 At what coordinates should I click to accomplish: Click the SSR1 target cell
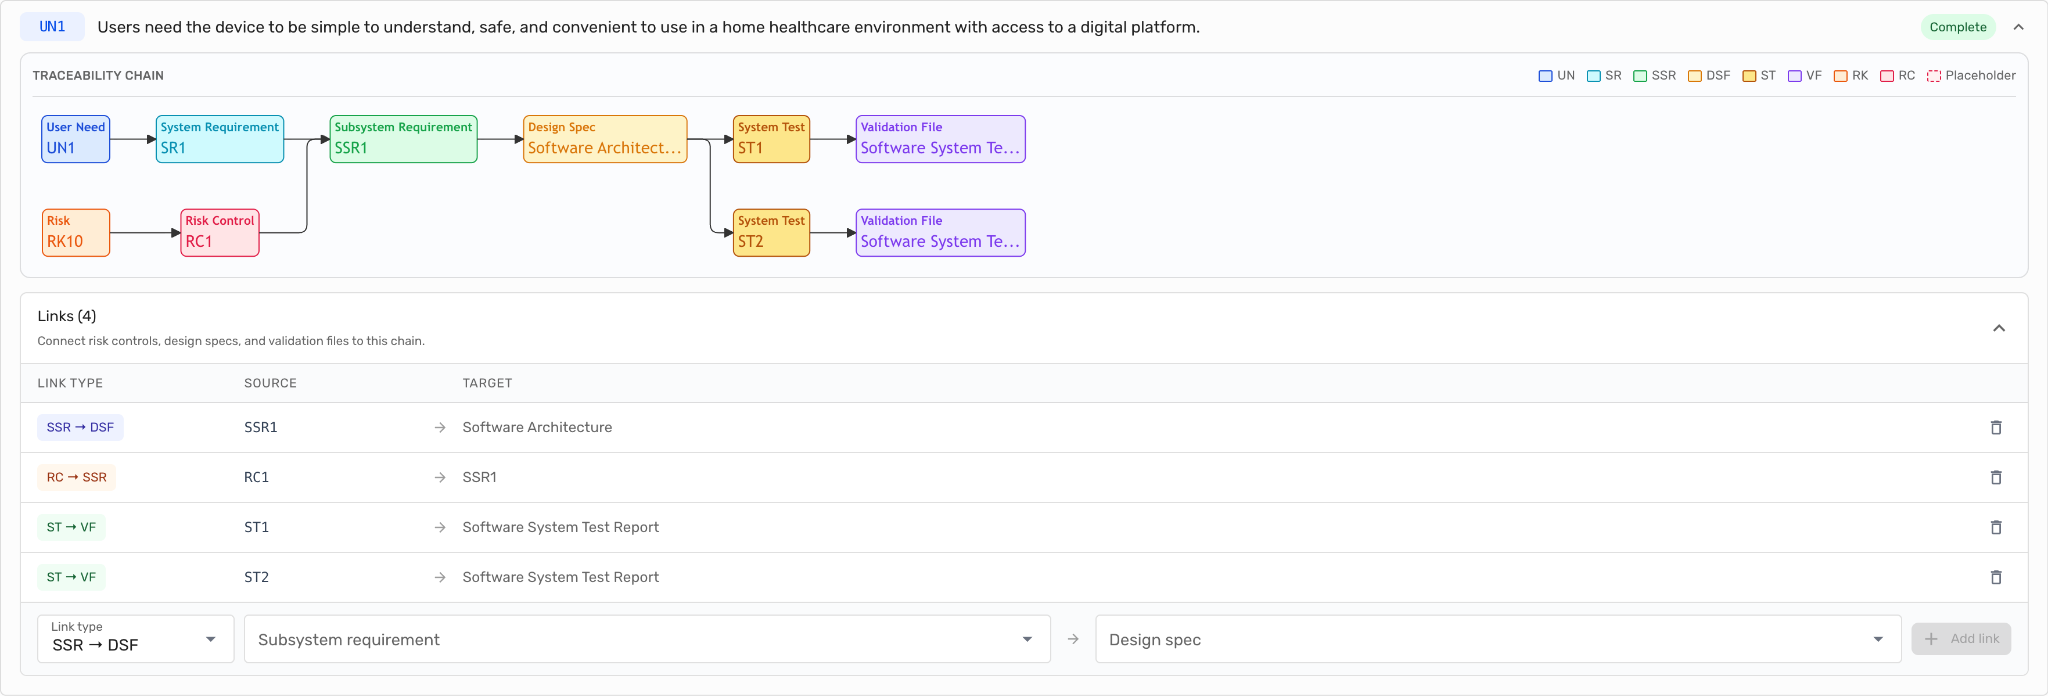(480, 477)
